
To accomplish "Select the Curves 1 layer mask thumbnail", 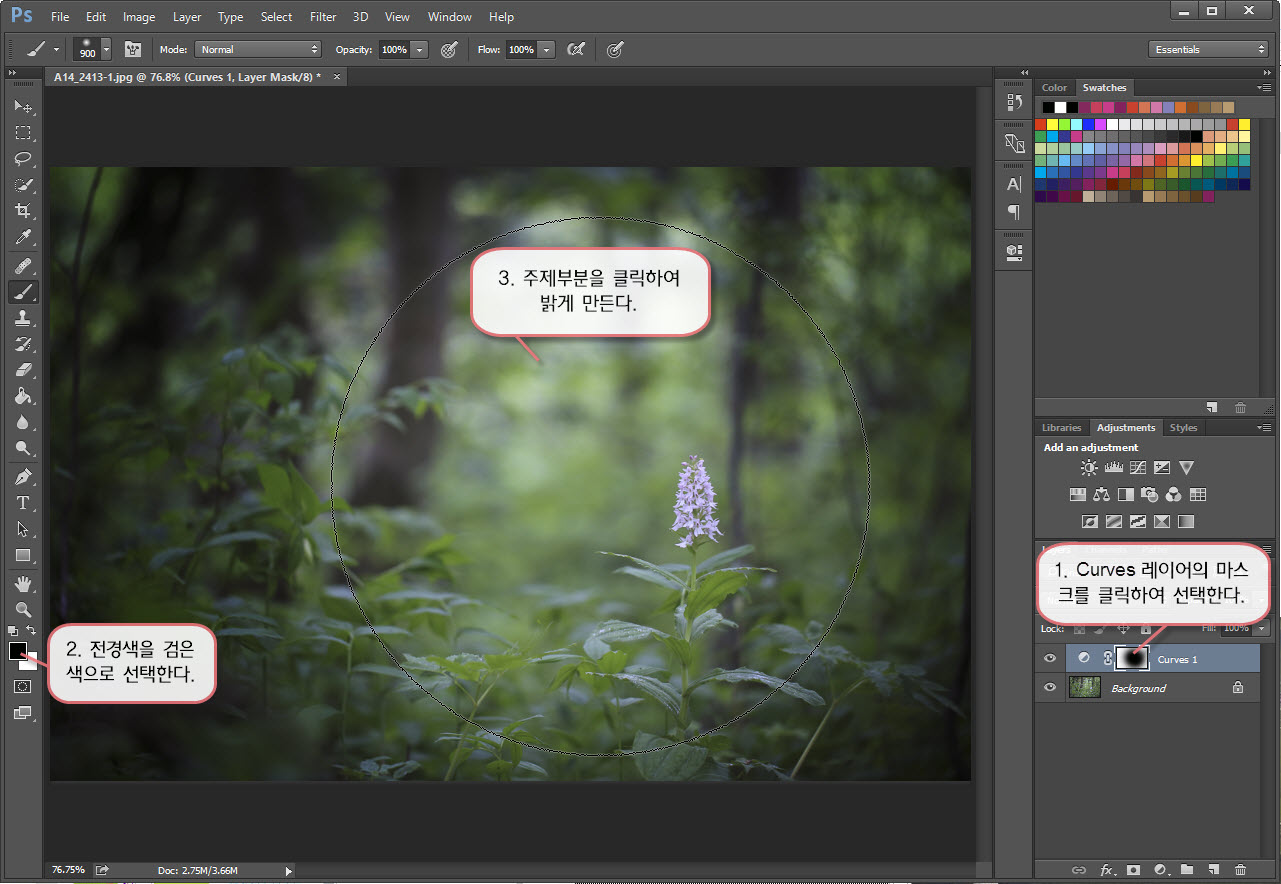I will pos(1133,659).
